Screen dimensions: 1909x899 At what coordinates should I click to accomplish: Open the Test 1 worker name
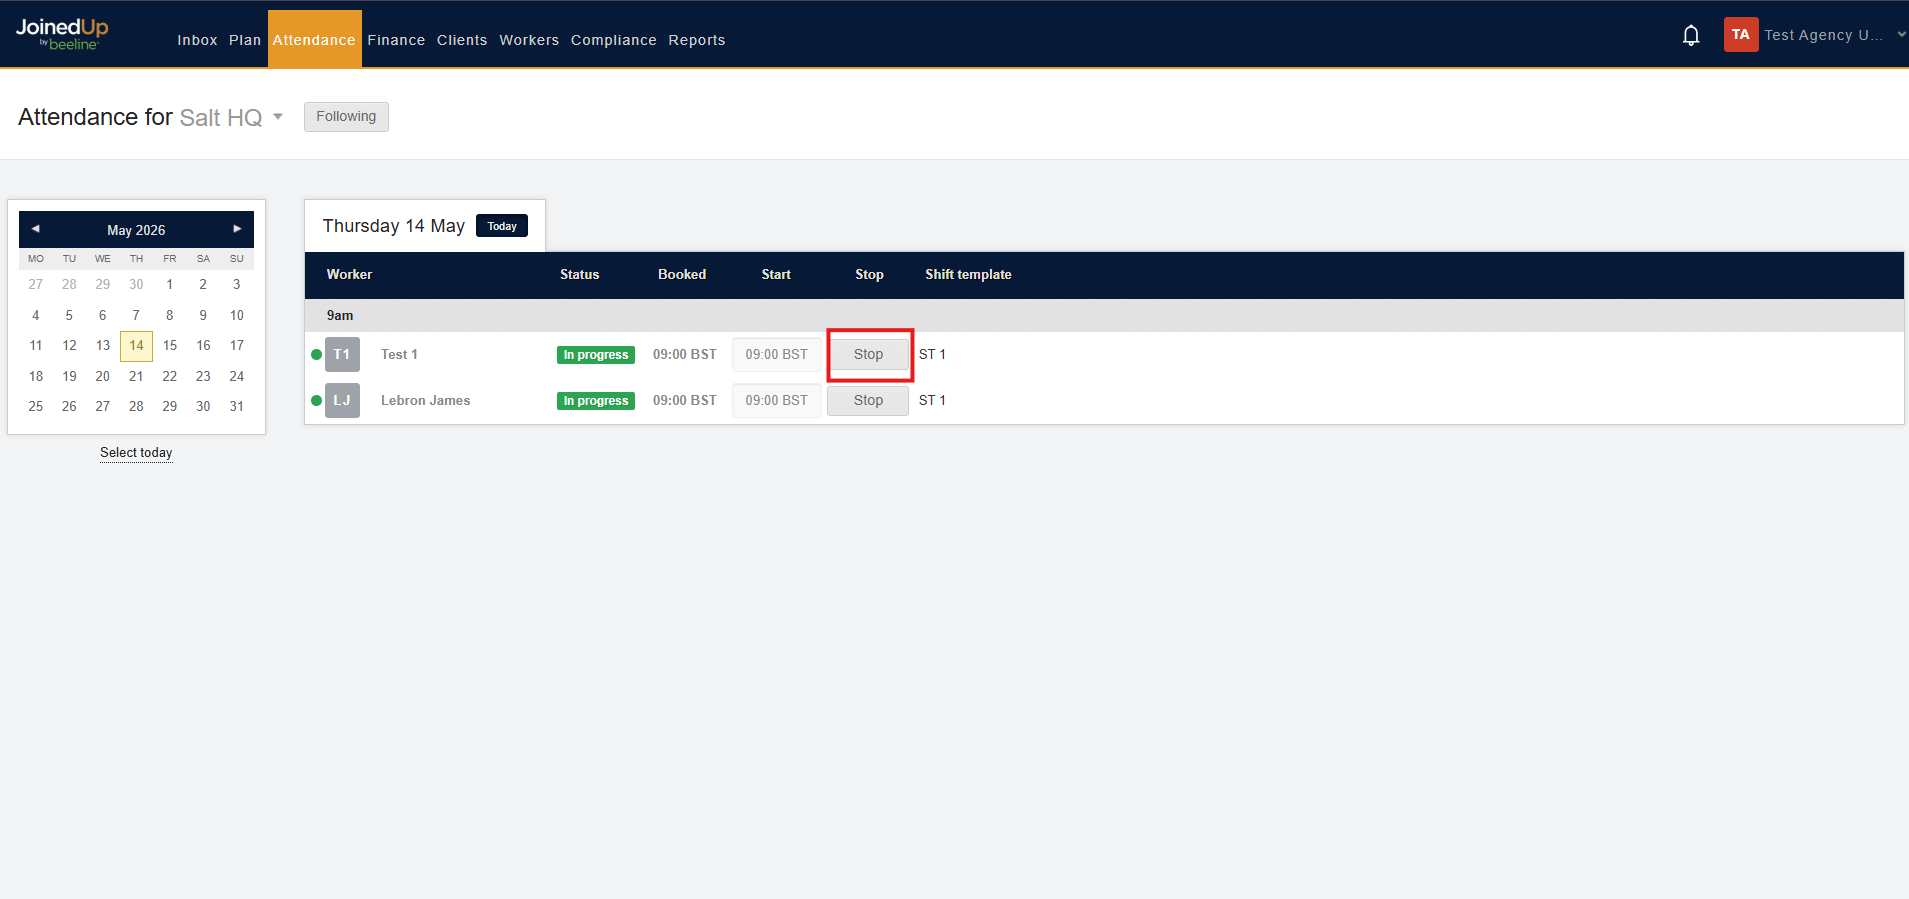pos(399,354)
